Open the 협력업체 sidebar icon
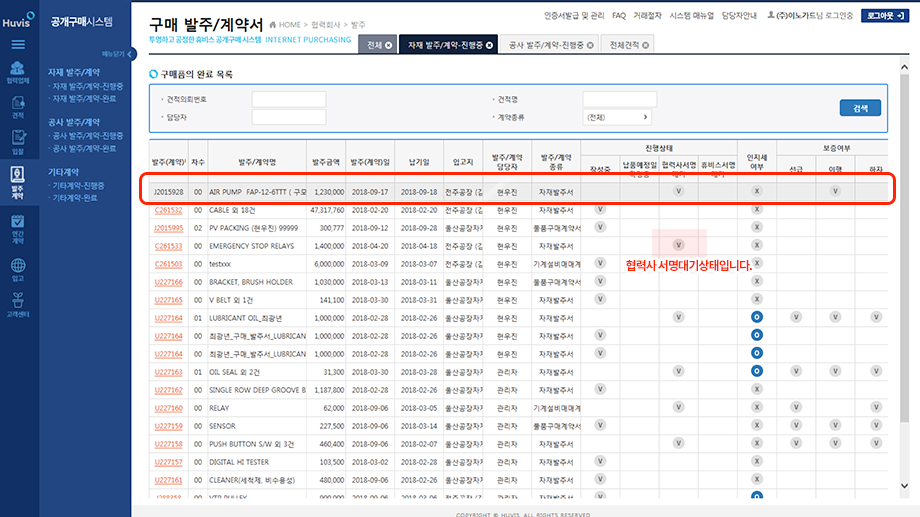Image resolution: width=920 pixels, height=517 pixels. tap(18, 72)
